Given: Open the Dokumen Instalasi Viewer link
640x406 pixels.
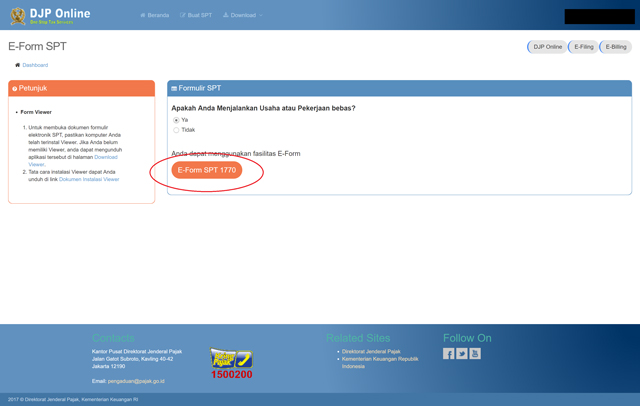Looking at the screenshot, I should [89, 179].
